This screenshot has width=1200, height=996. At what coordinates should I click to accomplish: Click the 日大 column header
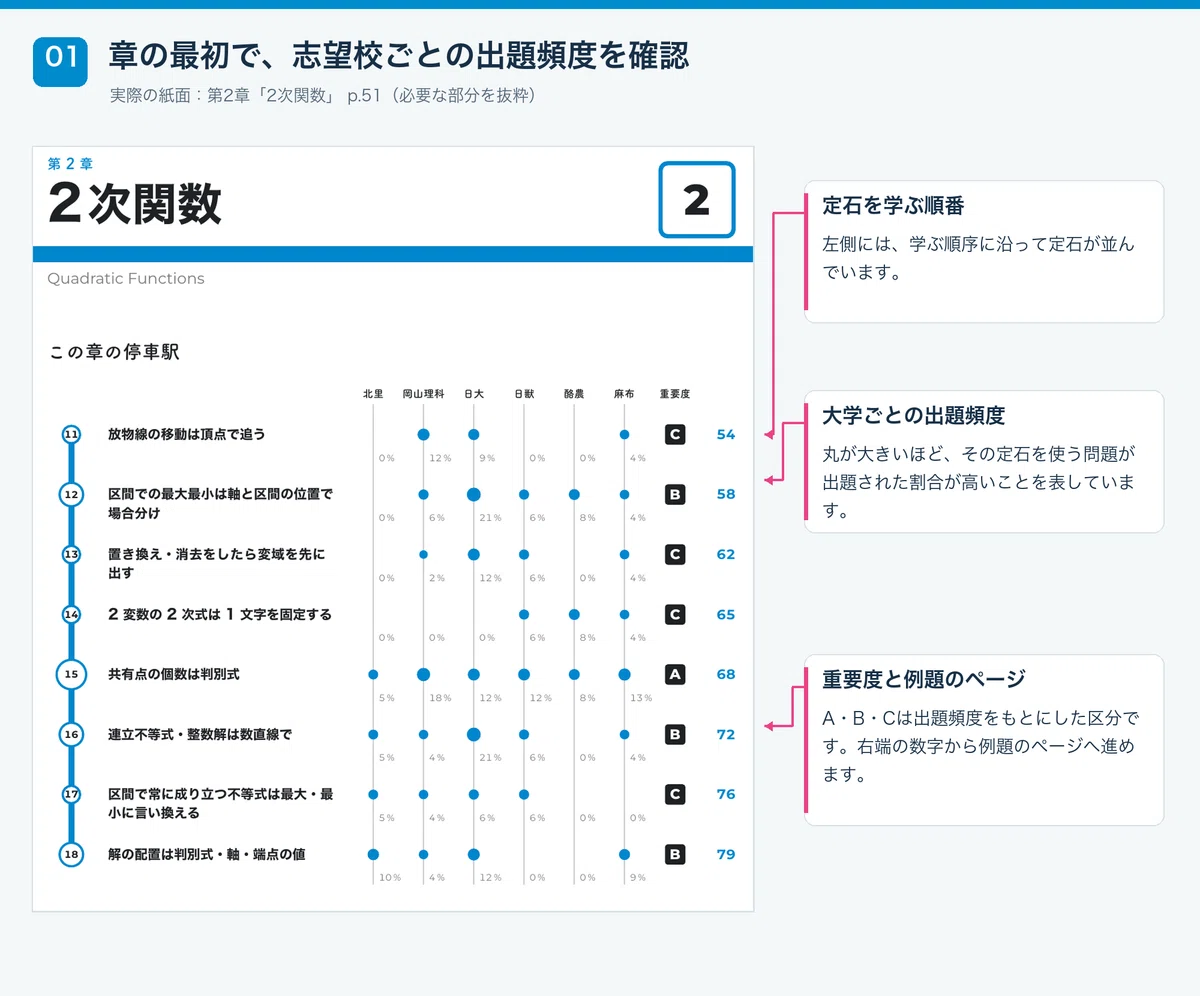pos(474,394)
